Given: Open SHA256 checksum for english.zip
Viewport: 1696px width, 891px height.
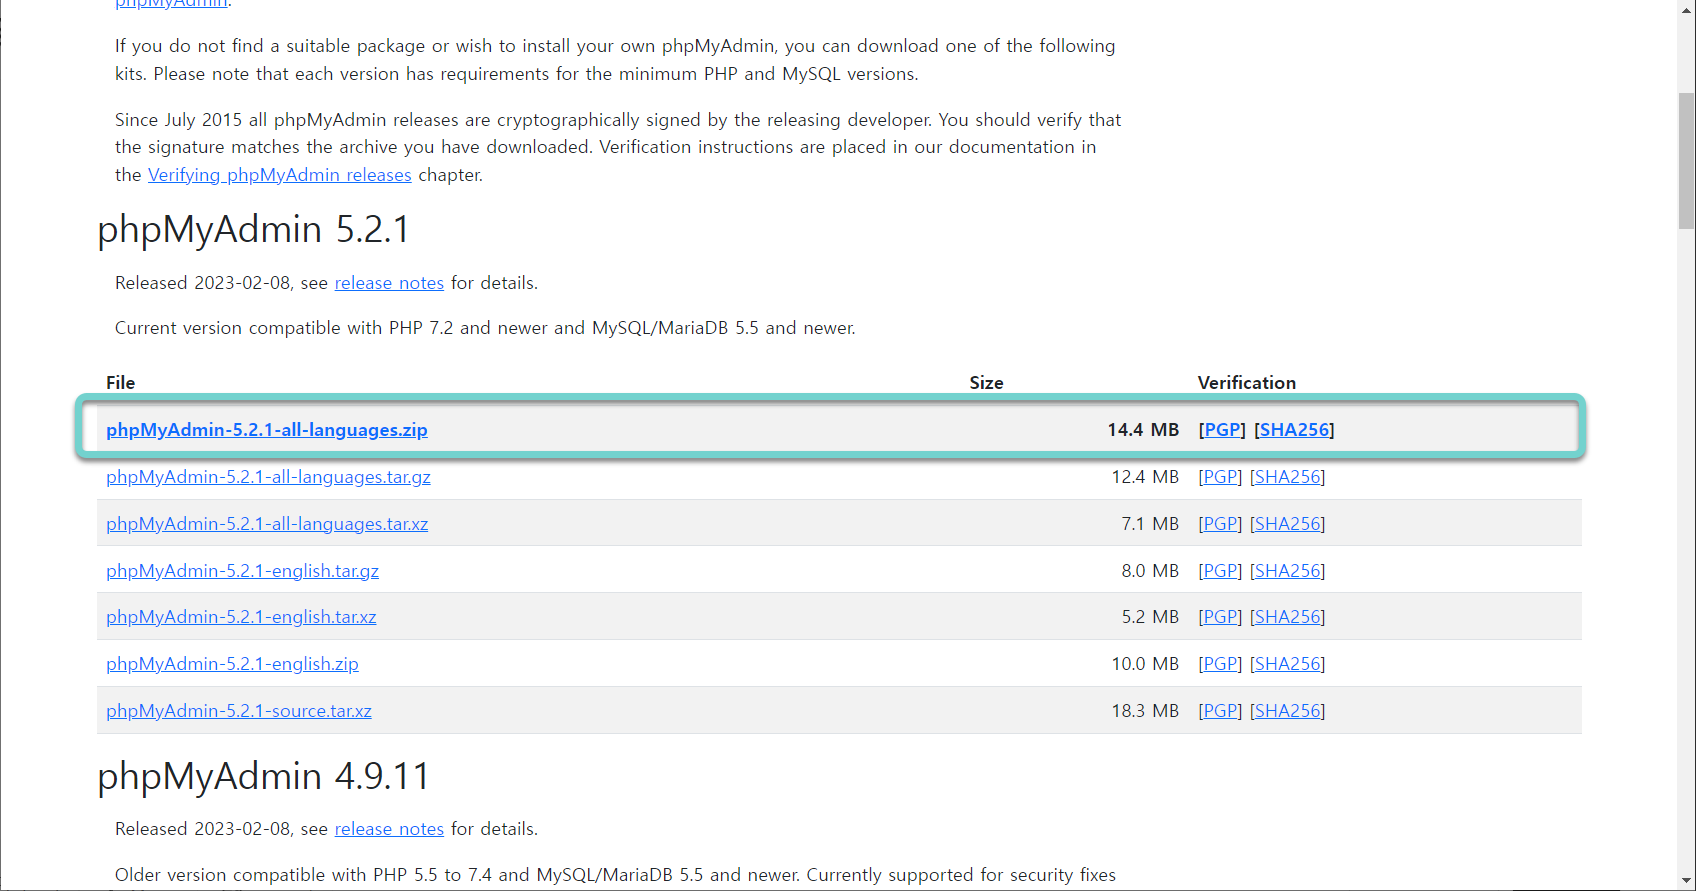Looking at the screenshot, I should point(1288,664).
